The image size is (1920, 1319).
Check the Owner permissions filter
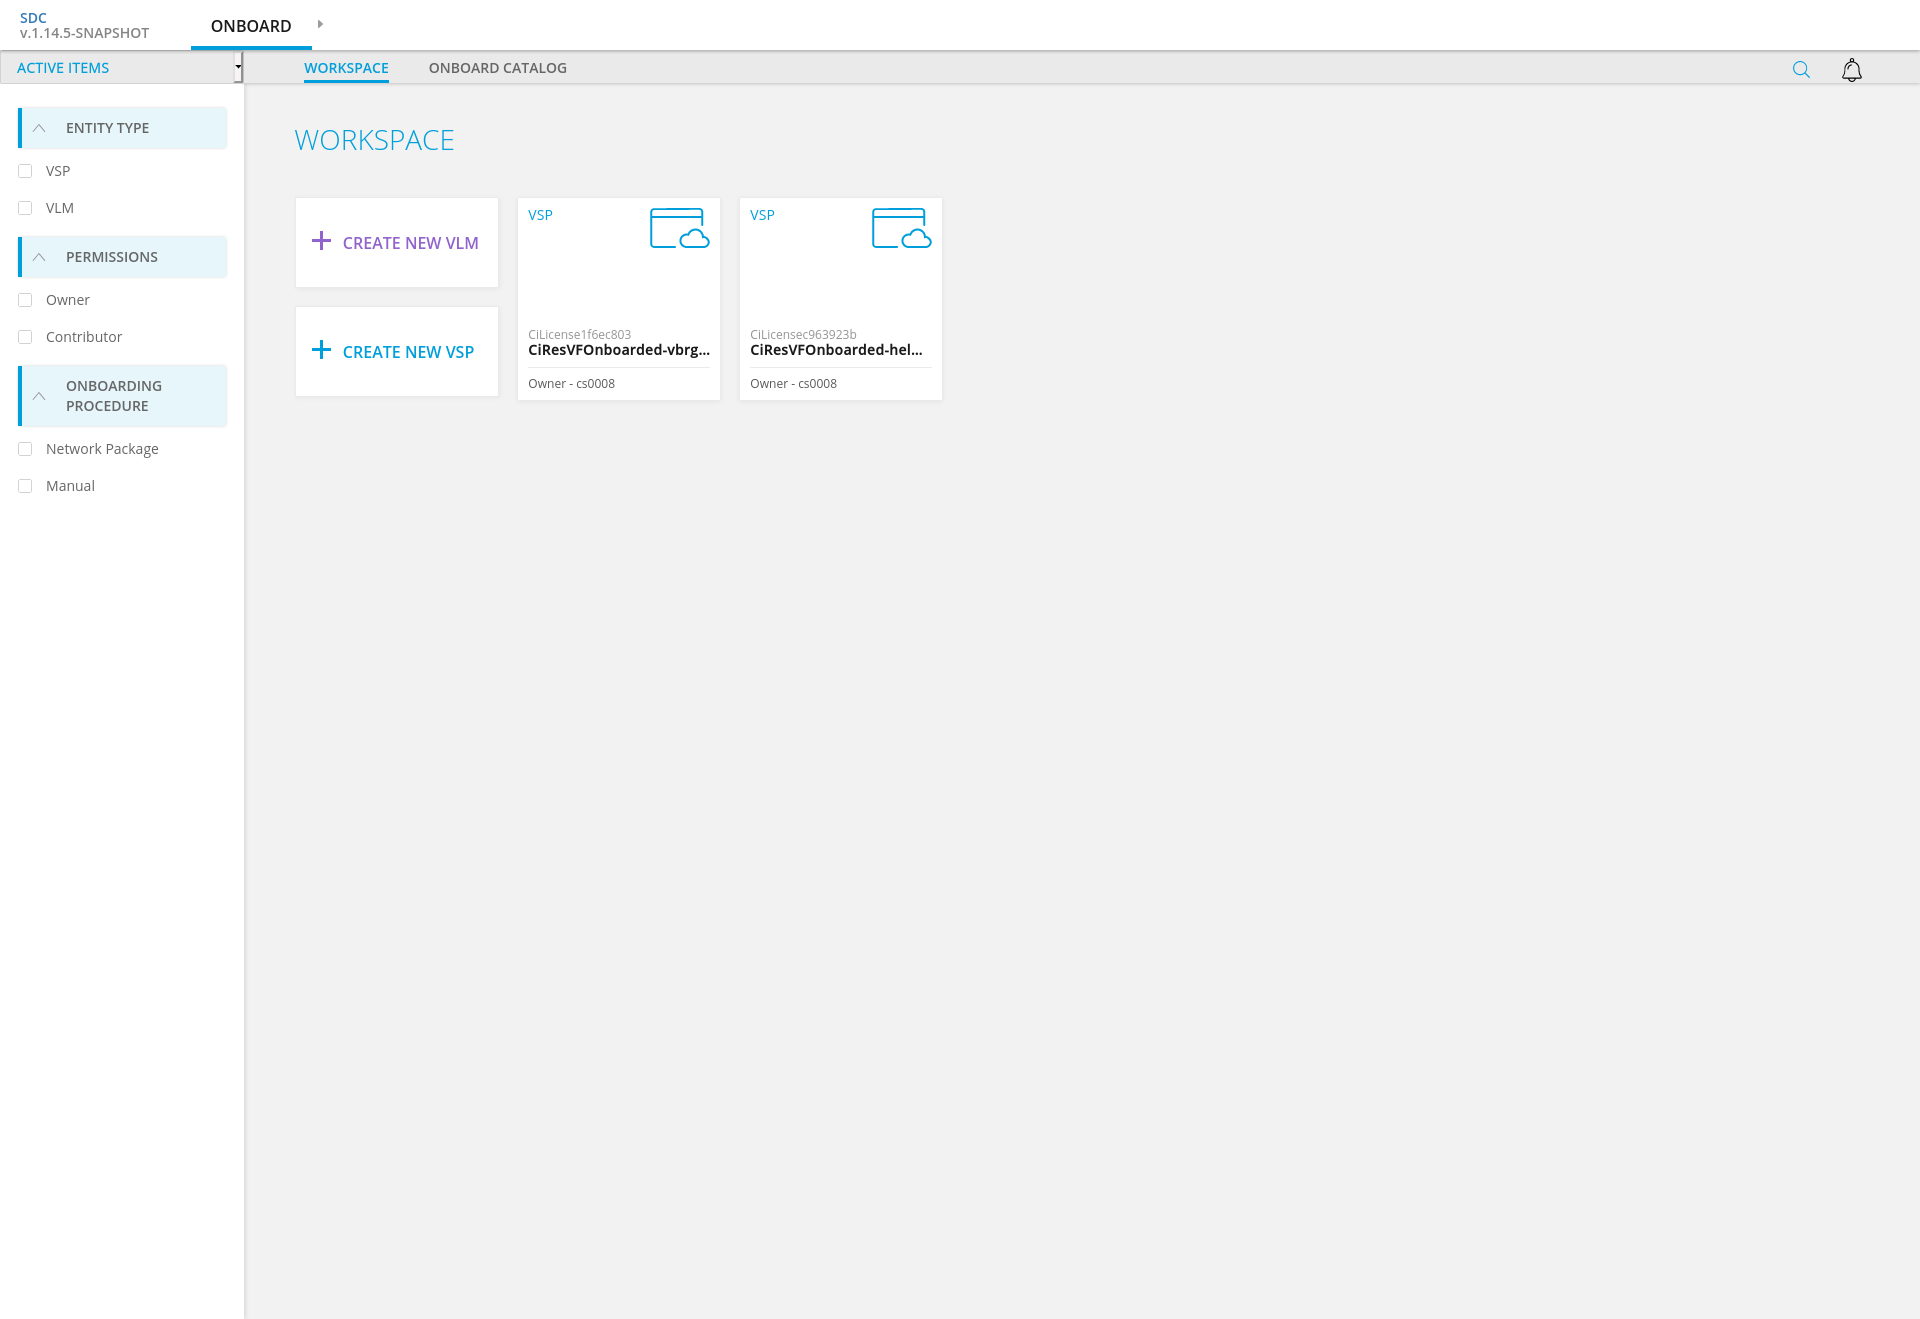coord(25,300)
